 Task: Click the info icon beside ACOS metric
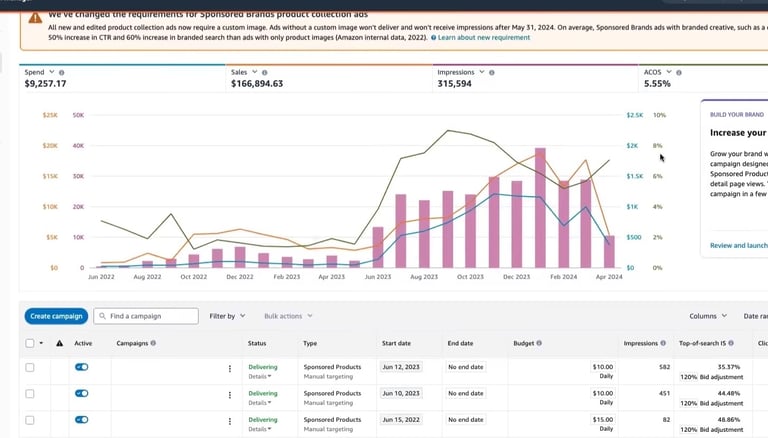point(680,73)
